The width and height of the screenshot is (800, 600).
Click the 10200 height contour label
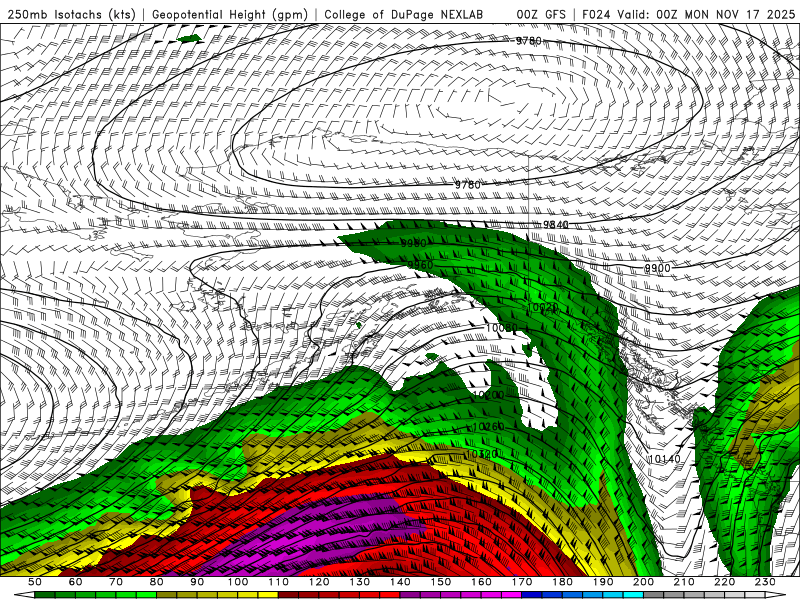click(488, 395)
